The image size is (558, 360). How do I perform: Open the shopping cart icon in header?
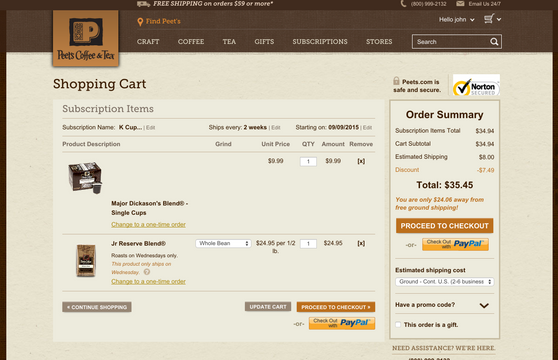coord(489,19)
